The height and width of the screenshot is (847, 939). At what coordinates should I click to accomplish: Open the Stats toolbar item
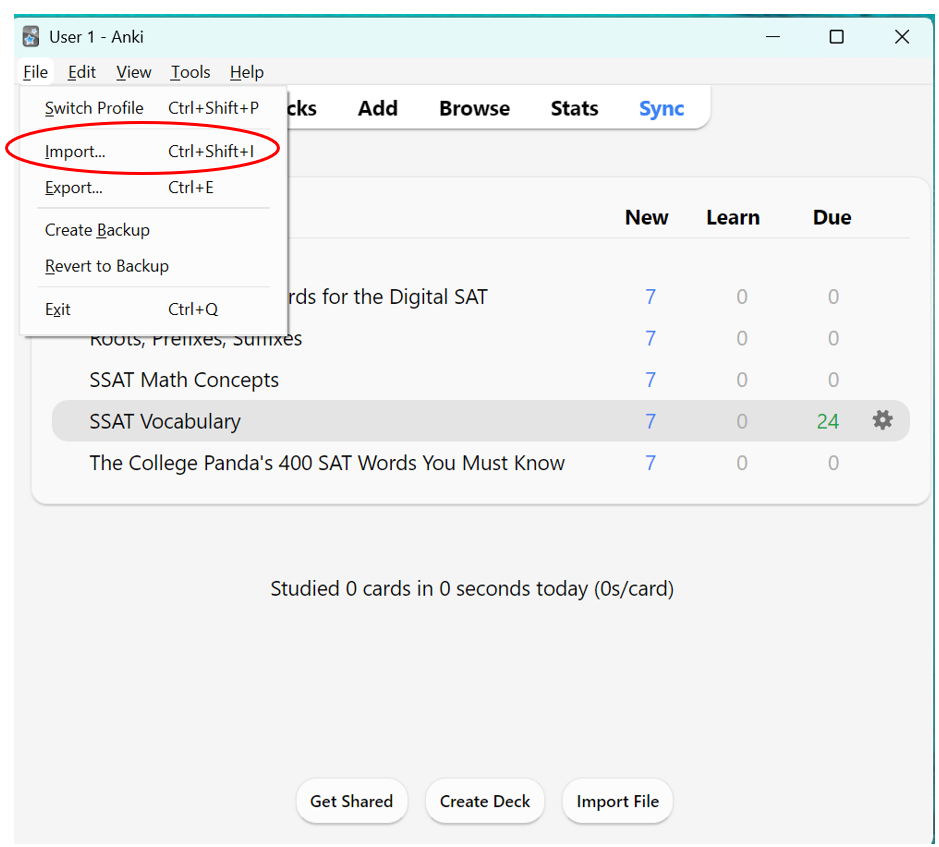point(574,108)
